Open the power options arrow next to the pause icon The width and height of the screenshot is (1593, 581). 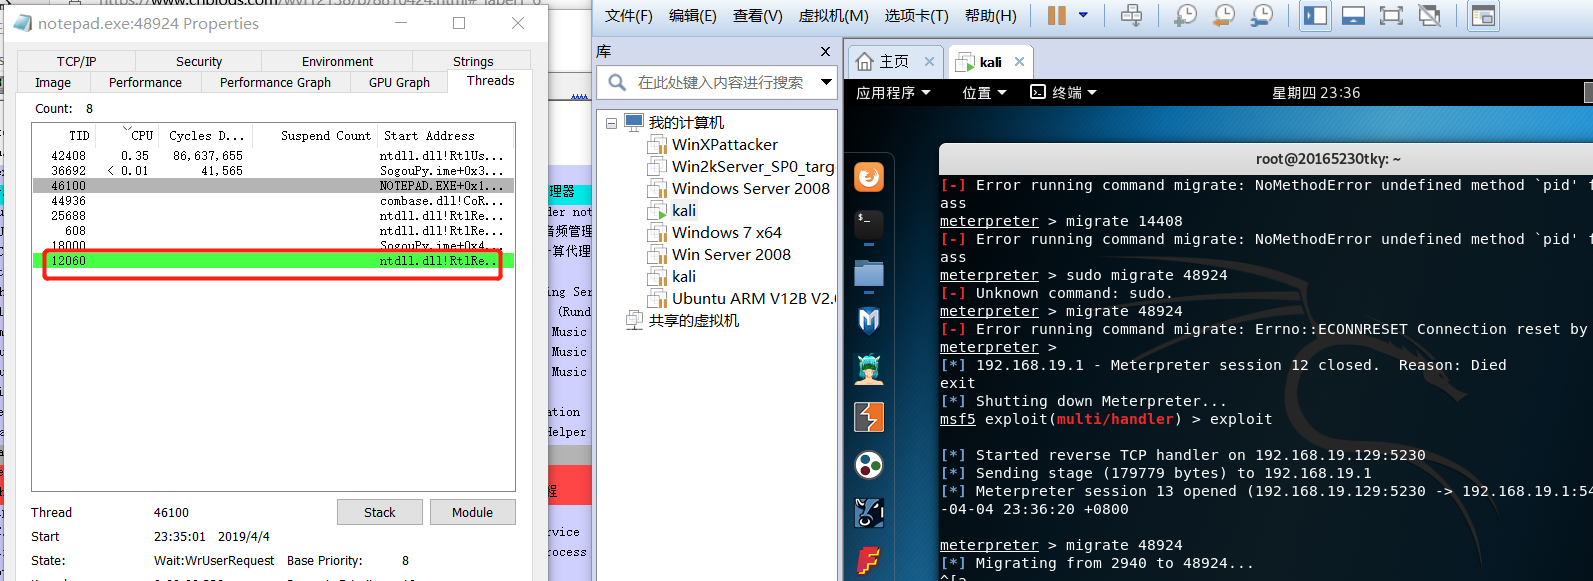(1083, 15)
